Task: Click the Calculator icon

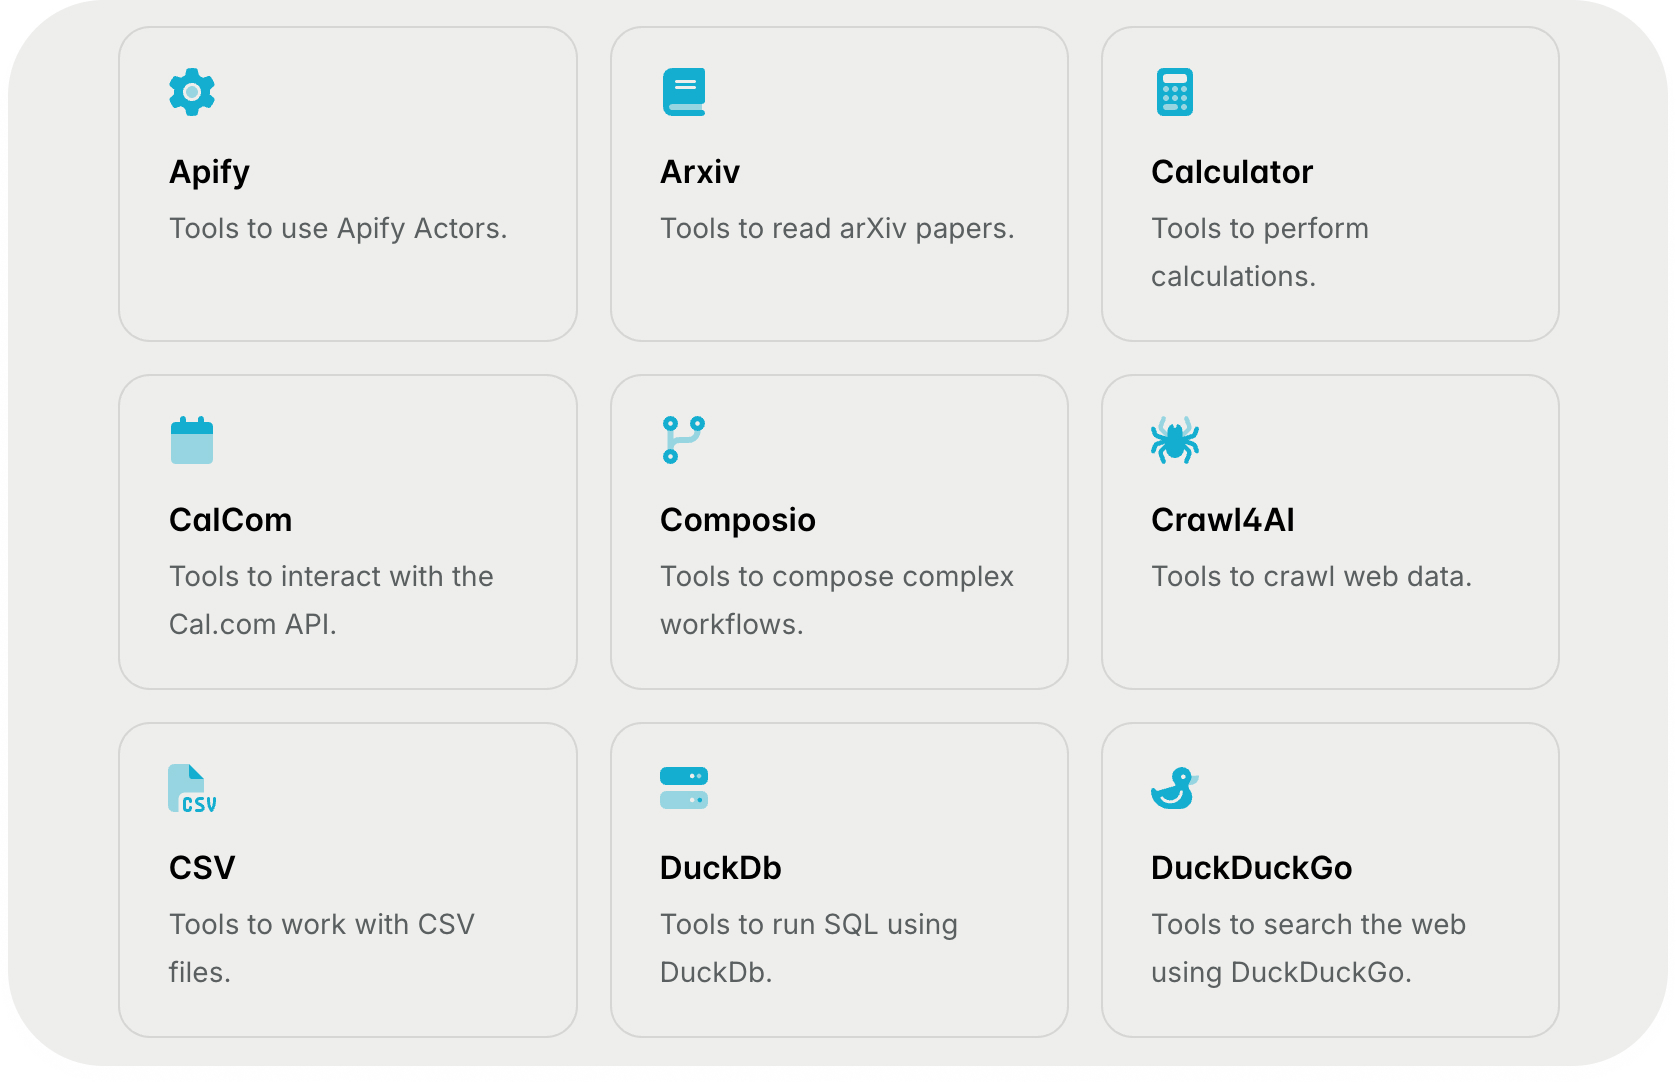Action: point(1175,92)
